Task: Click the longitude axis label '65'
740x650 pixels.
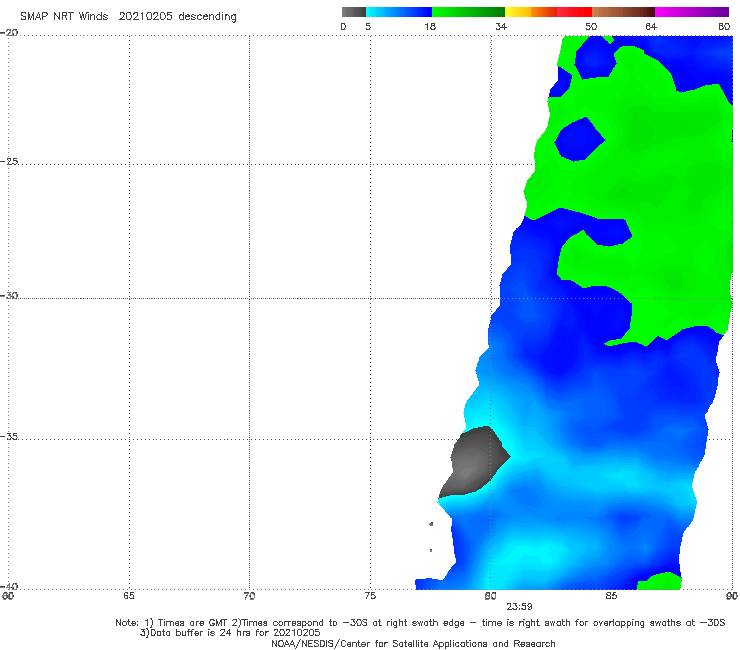Action: coord(129,596)
